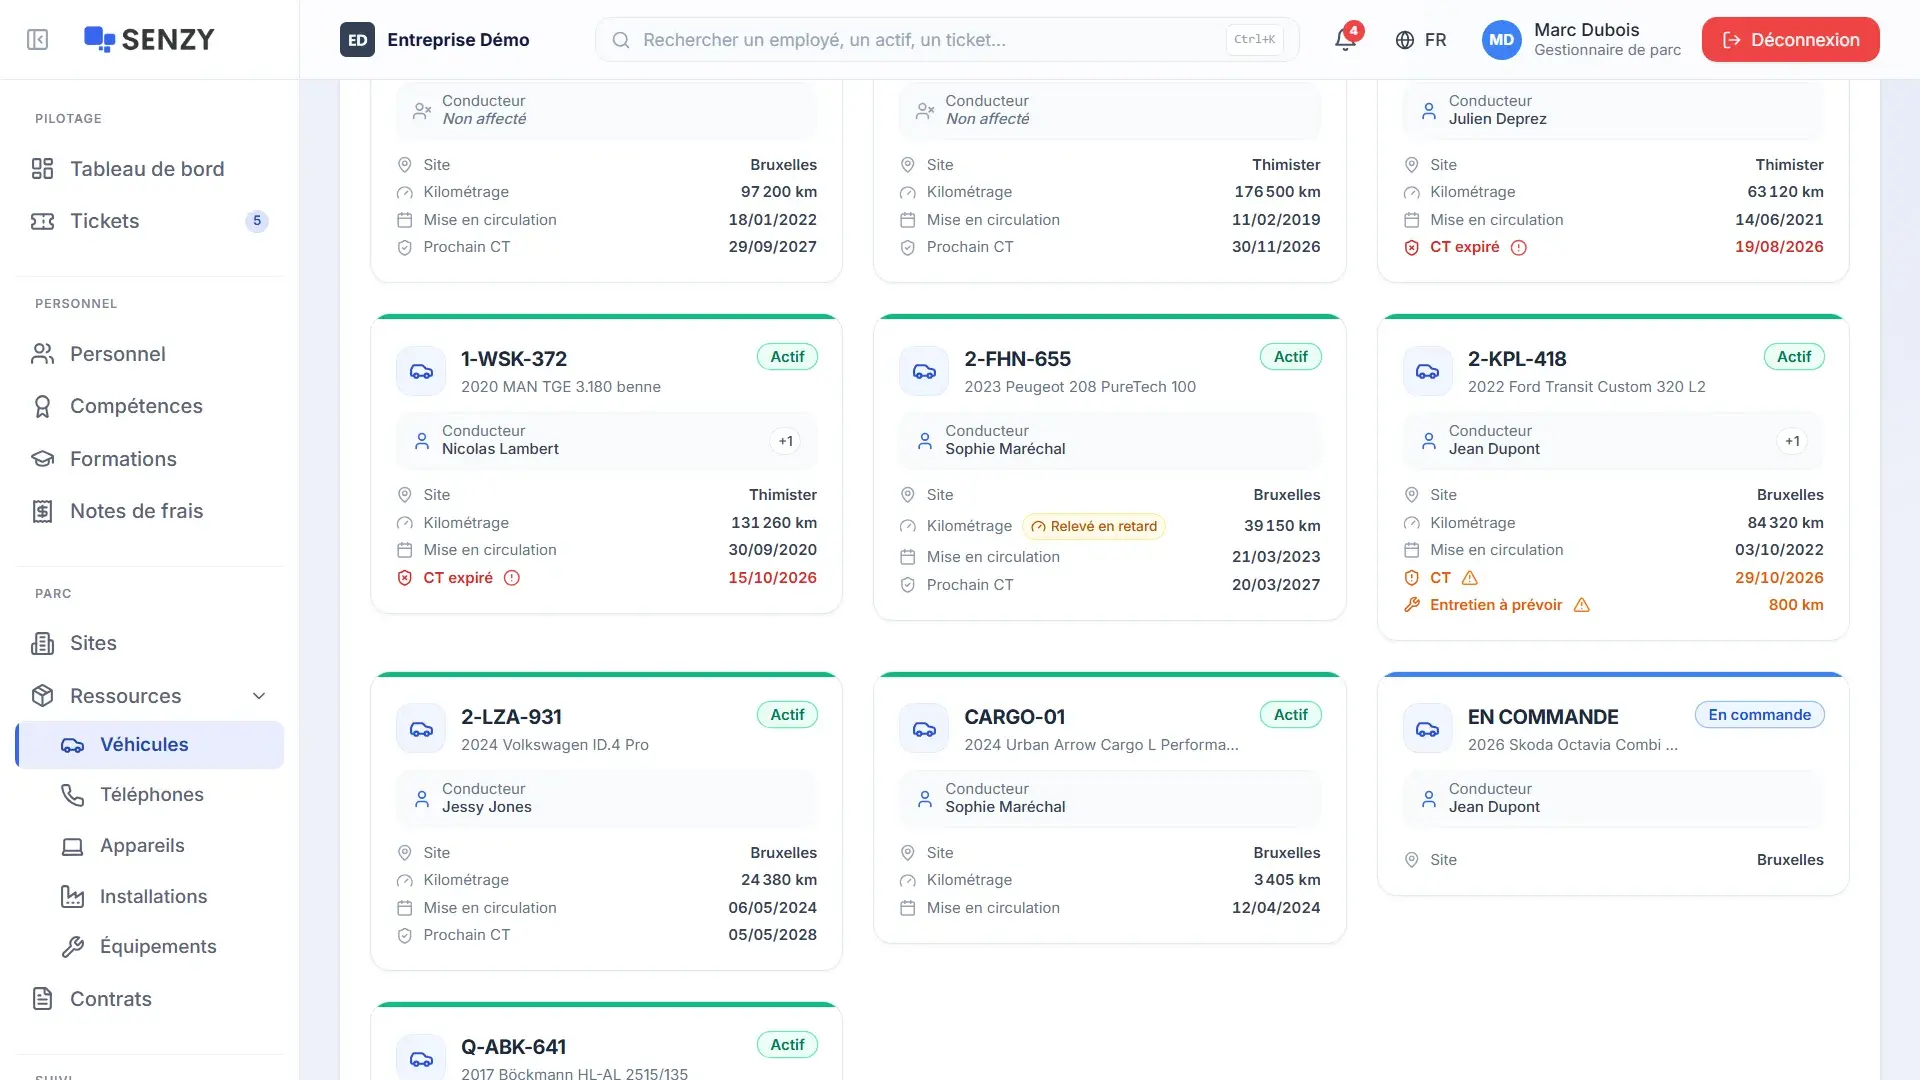
Task: Expand +1 drivers on Nicolas Lambert row
Action: [x=786, y=441]
